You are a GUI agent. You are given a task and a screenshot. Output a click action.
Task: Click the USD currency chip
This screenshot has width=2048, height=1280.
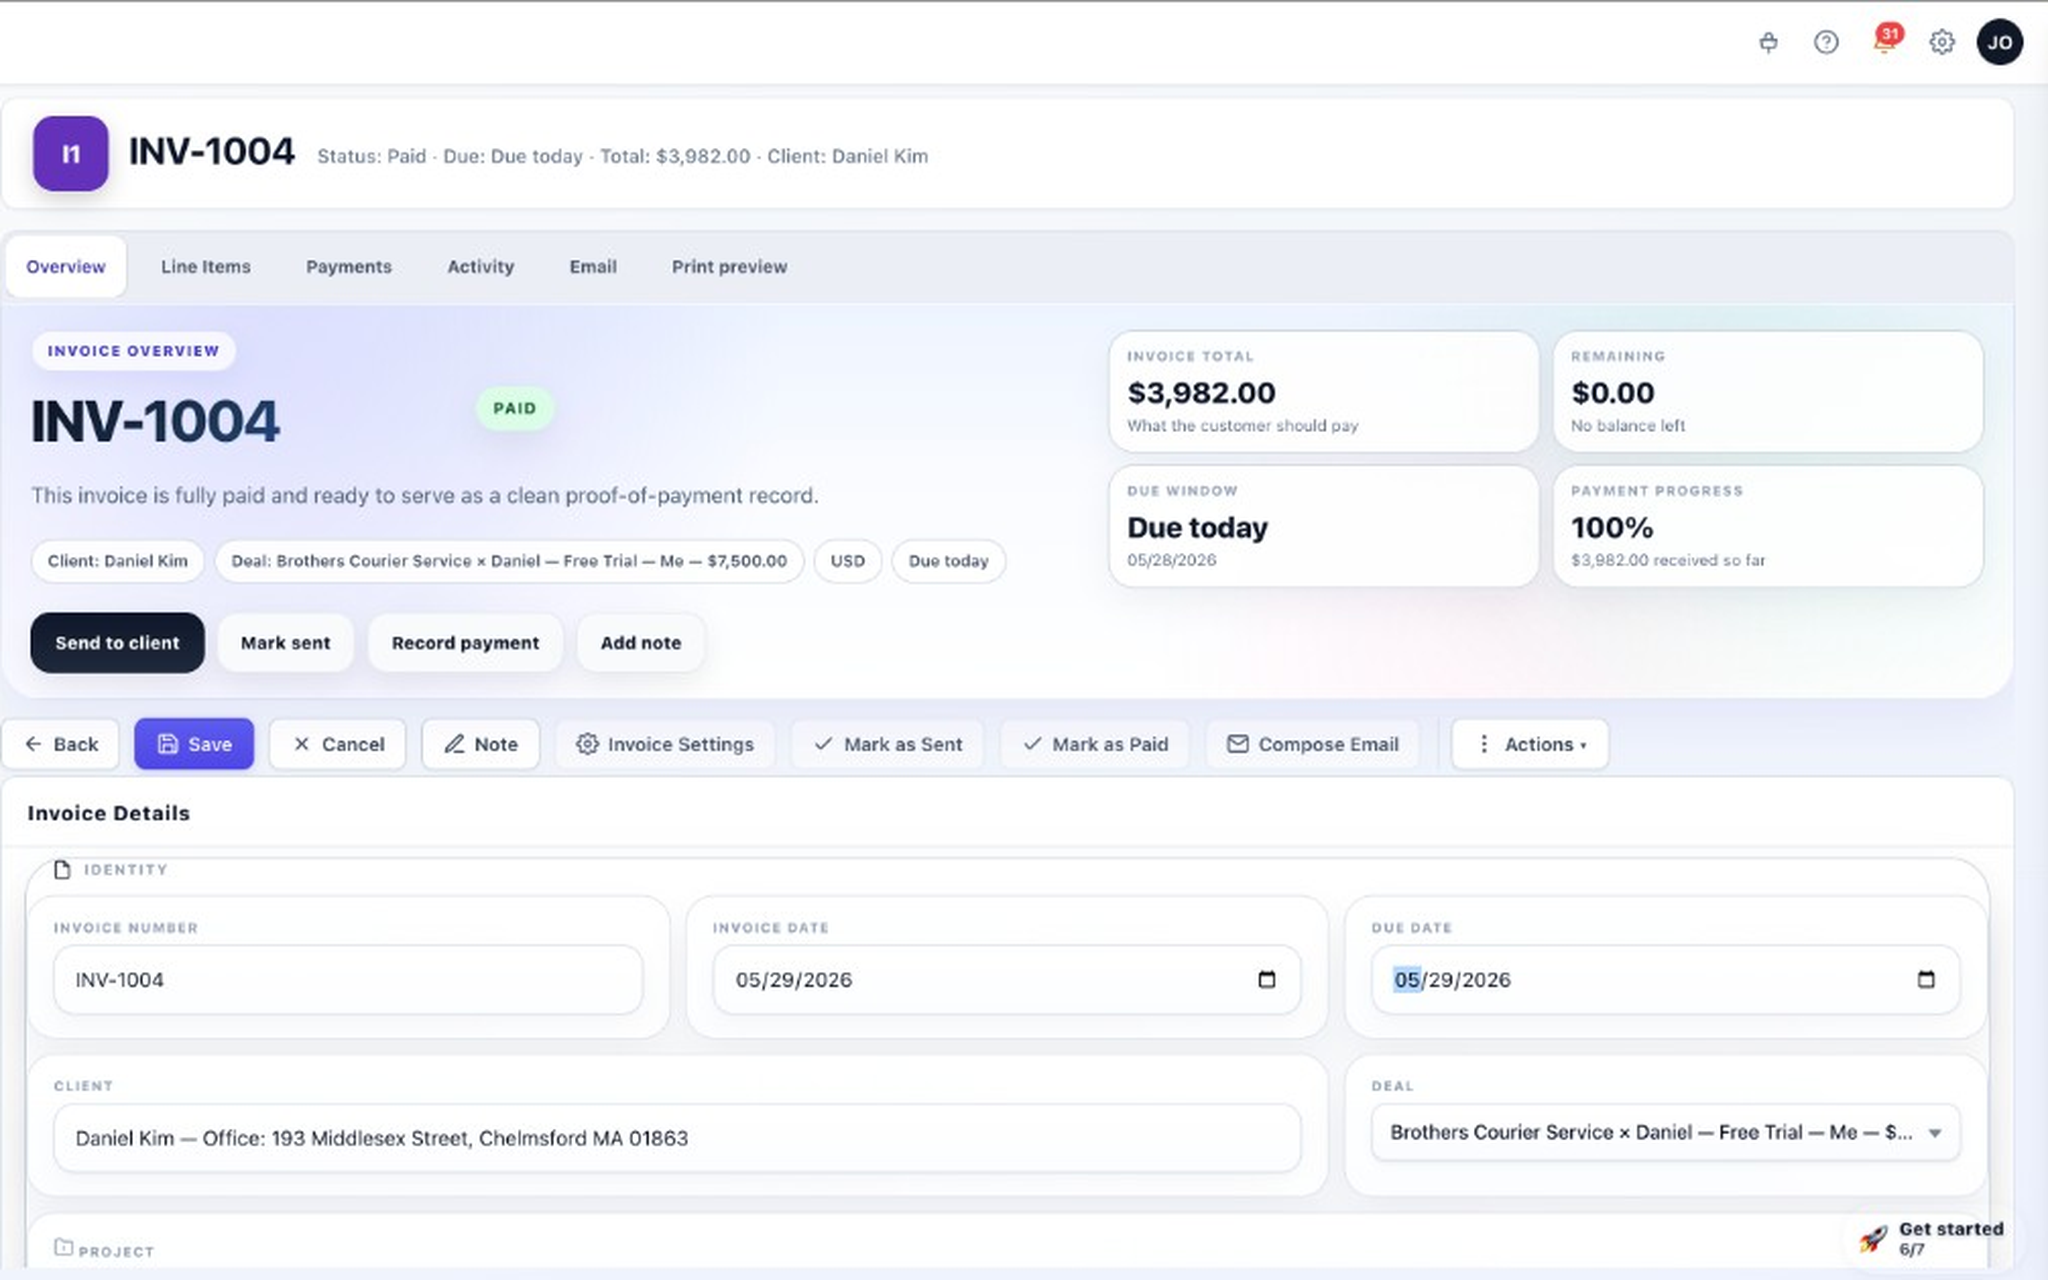tap(848, 561)
